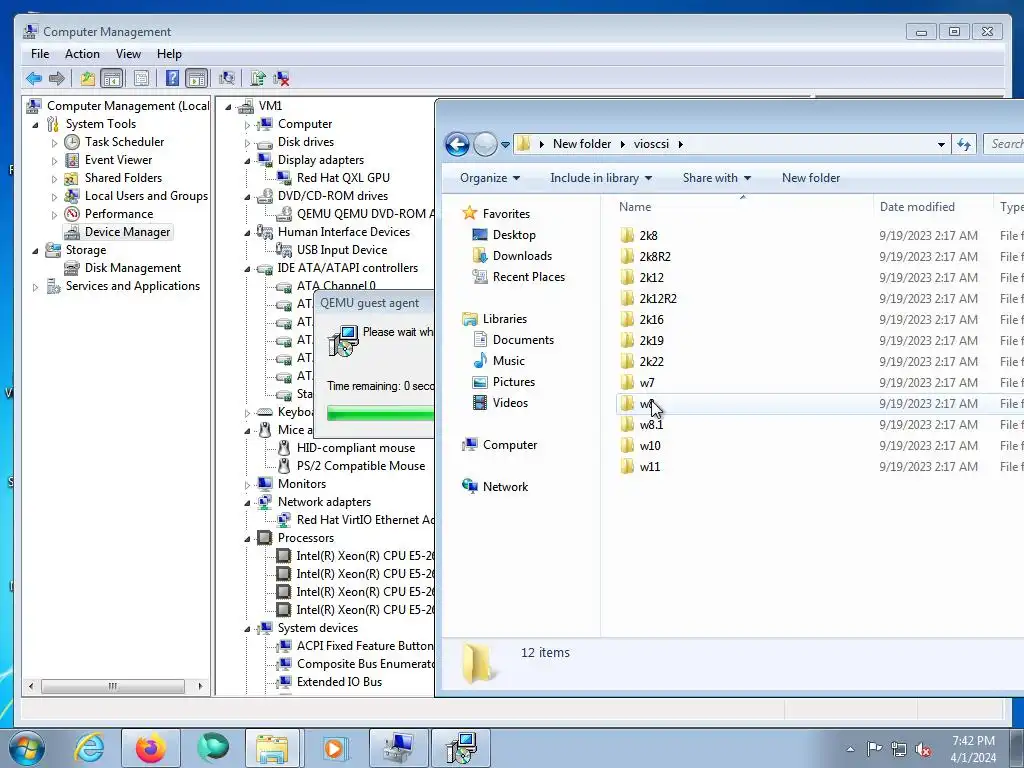The image size is (1024, 768).
Task: Click the Back arrow in Computer Management toolbar
Action: [34, 79]
